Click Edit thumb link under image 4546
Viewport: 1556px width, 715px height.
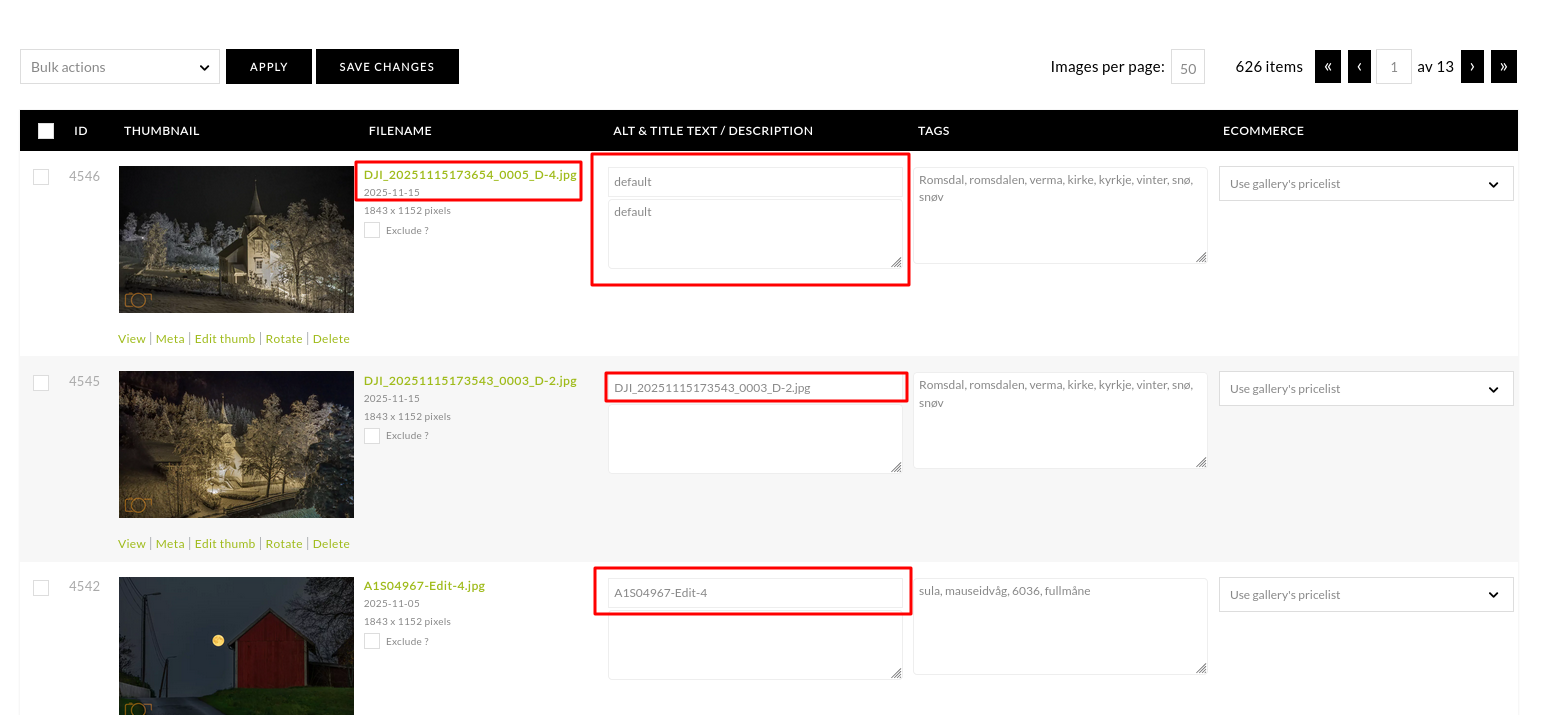[225, 339]
